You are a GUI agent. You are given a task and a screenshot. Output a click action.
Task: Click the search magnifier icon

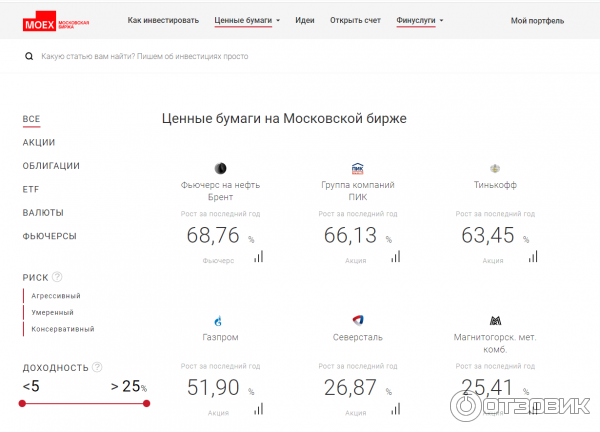click(30, 57)
